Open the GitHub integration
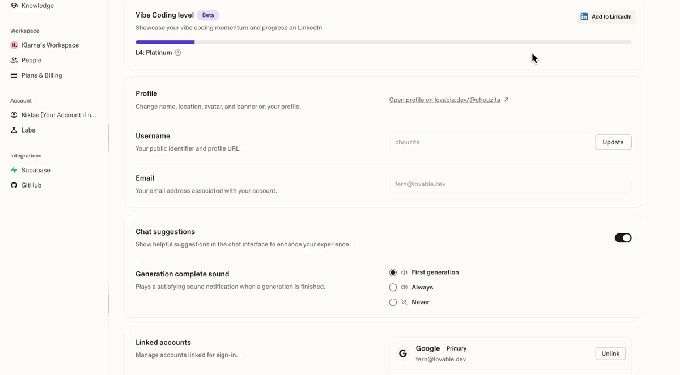This screenshot has width=680, height=375. coord(26,185)
